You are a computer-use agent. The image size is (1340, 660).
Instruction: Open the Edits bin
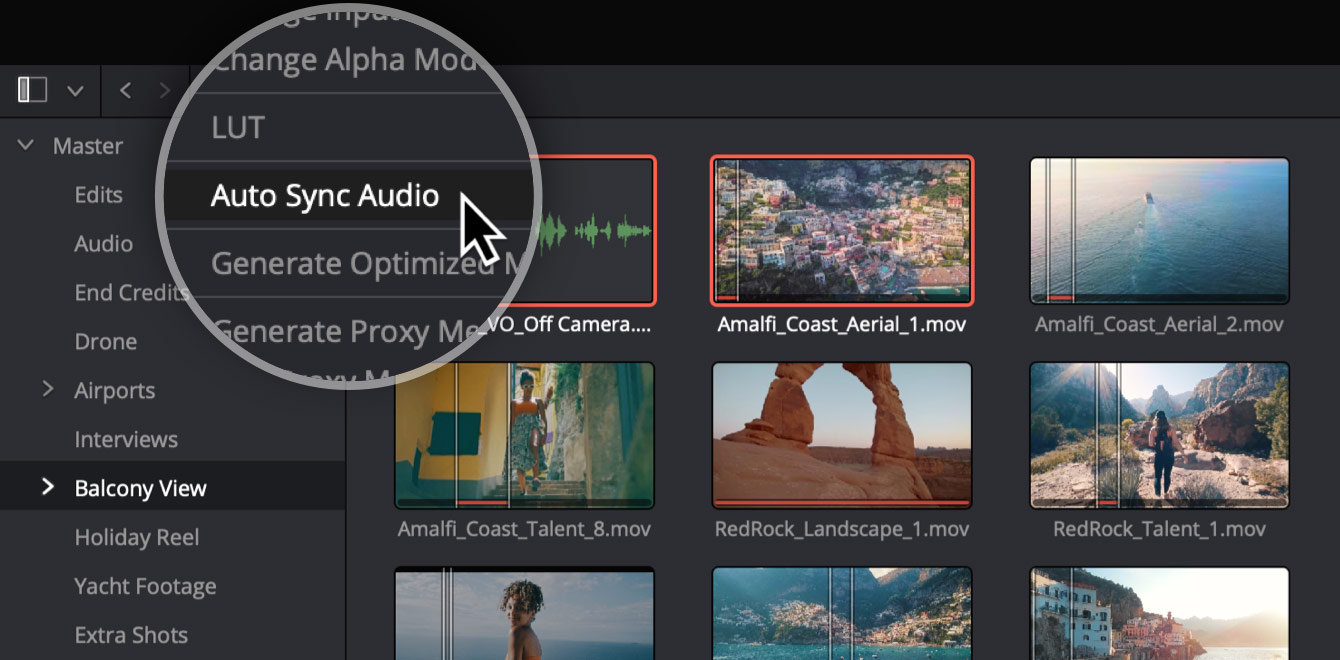click(99, 194)
